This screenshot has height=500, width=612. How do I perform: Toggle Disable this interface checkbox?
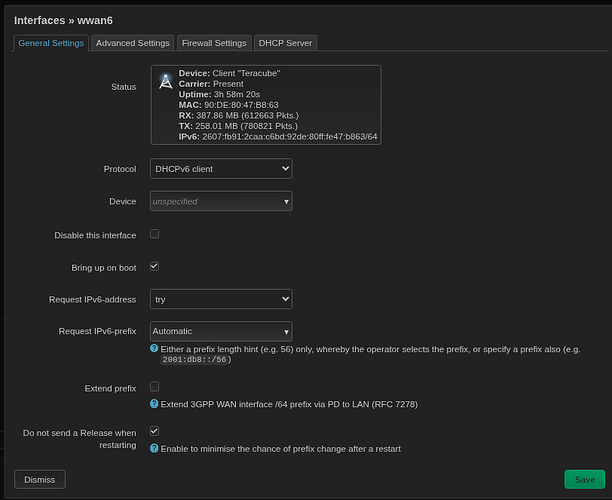pyautogui.click(x=155, y=234)
